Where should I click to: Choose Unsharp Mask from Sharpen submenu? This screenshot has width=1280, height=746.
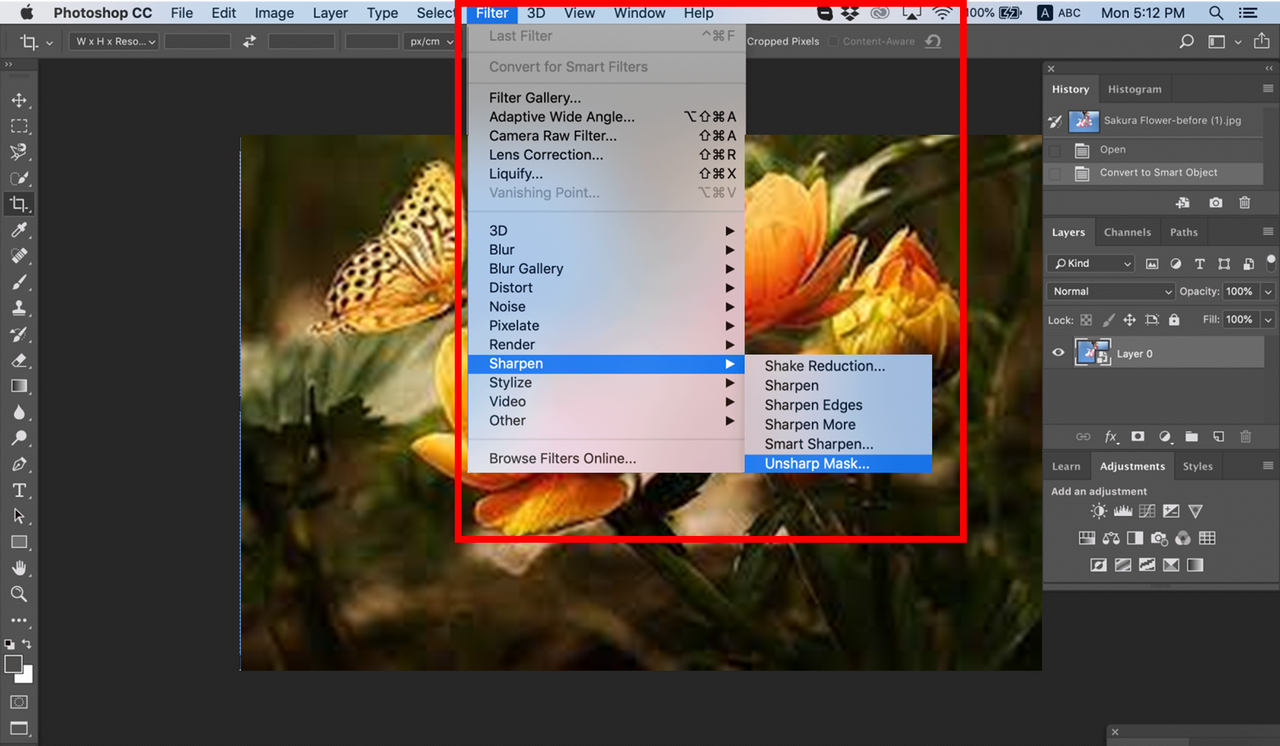(818, 463)
